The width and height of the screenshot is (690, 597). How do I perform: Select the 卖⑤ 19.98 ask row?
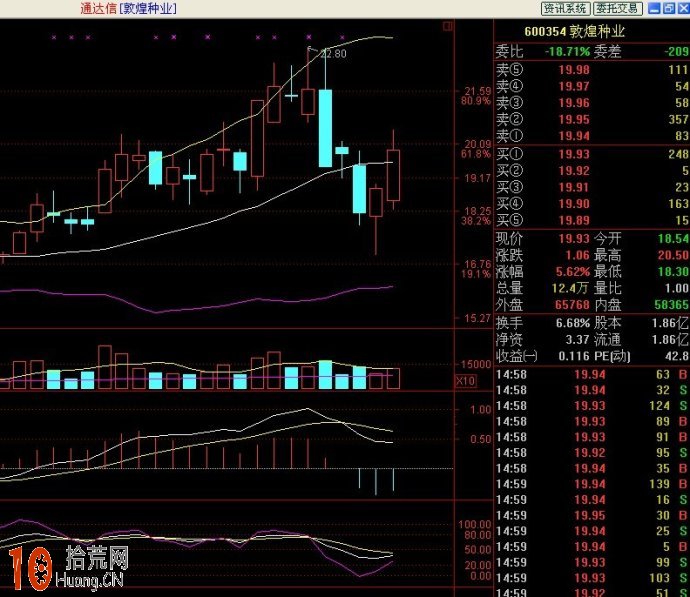[592, 70]
